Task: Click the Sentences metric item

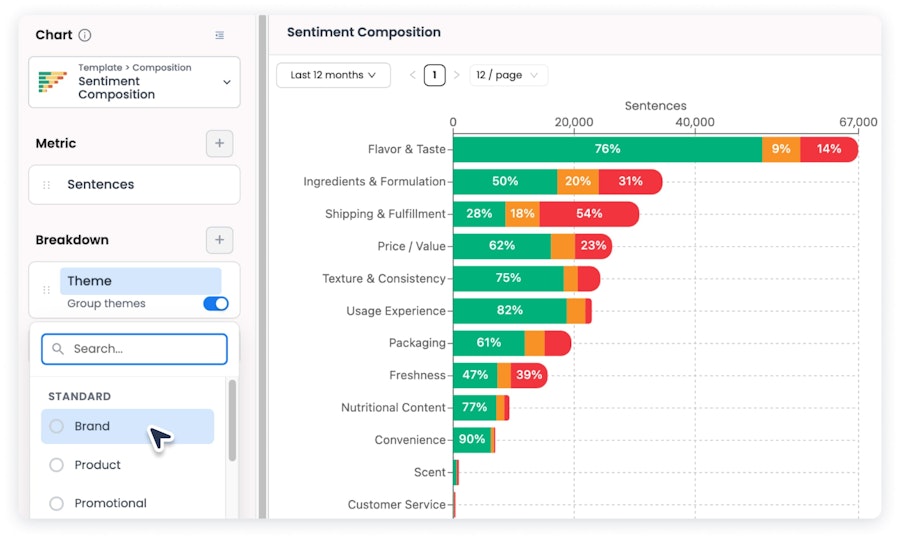Action: (x=134, y=185)
